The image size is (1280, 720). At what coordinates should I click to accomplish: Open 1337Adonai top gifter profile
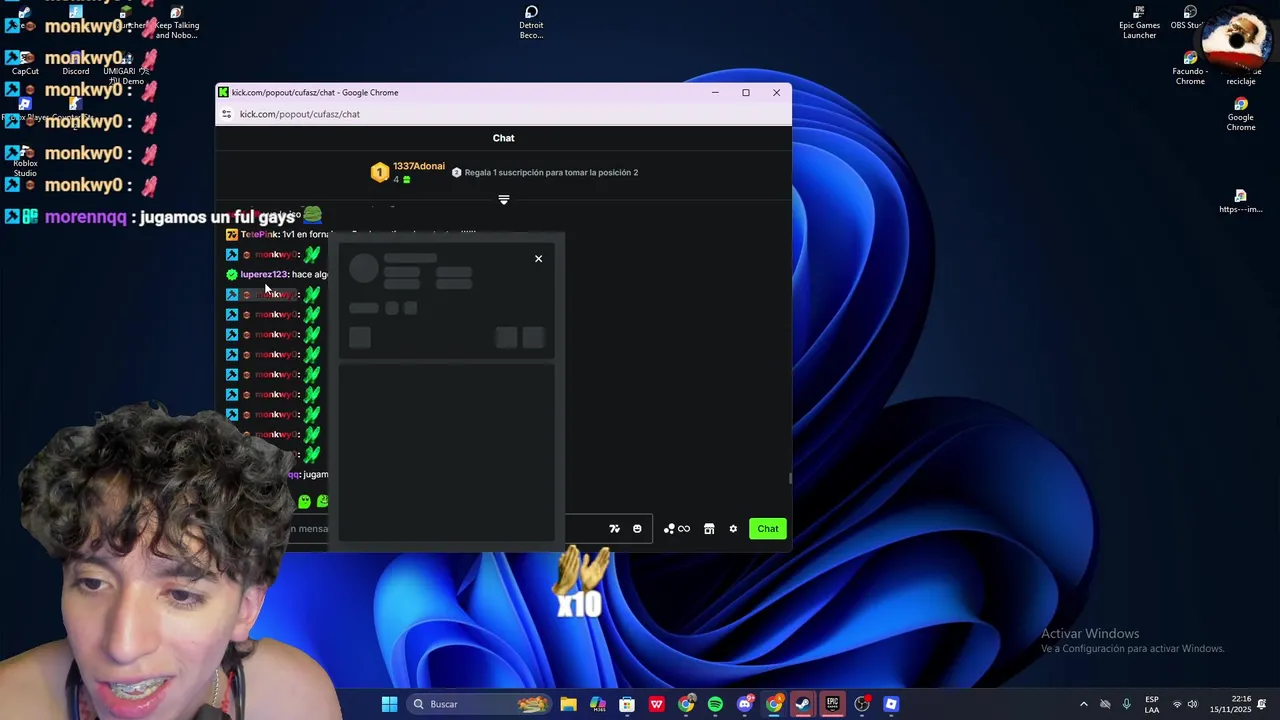pyautogui.click(x=419, y=166)
